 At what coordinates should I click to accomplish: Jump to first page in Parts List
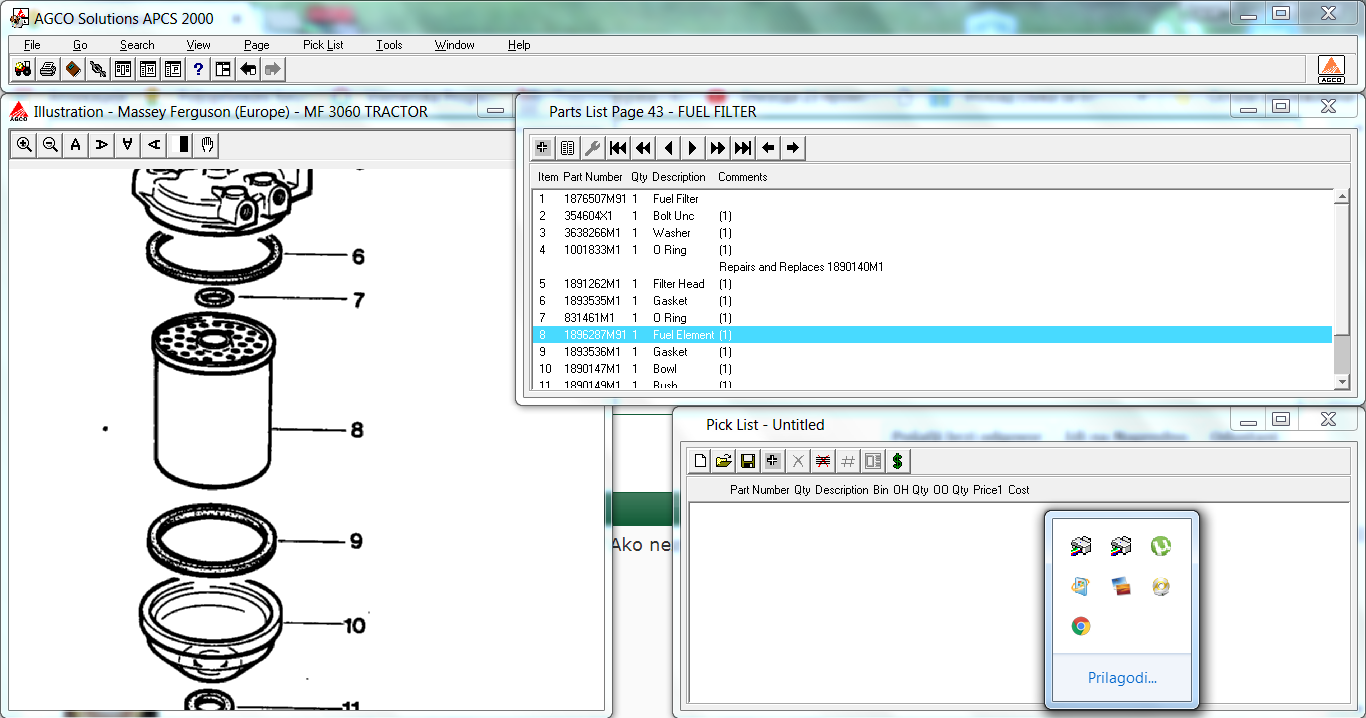618,148
